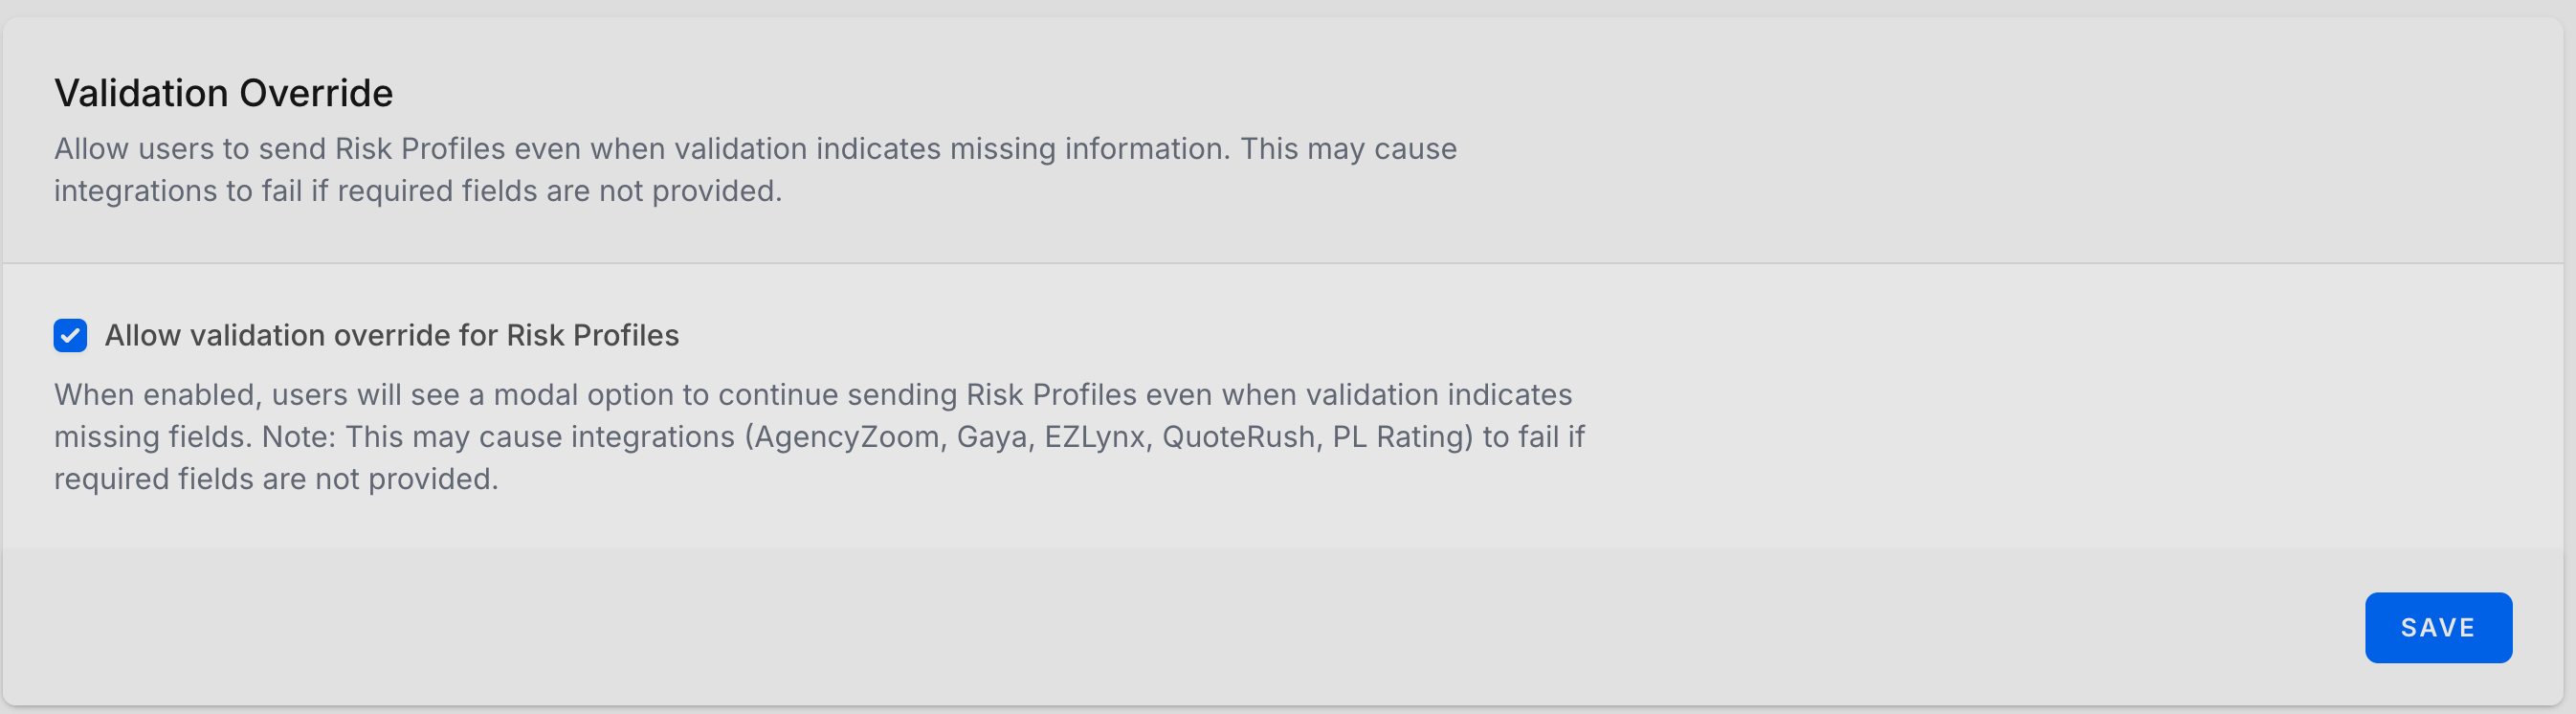2576x714 pixels.
Task: Click 'Risk Profiles' in the header description
Action: click(420, 148)
